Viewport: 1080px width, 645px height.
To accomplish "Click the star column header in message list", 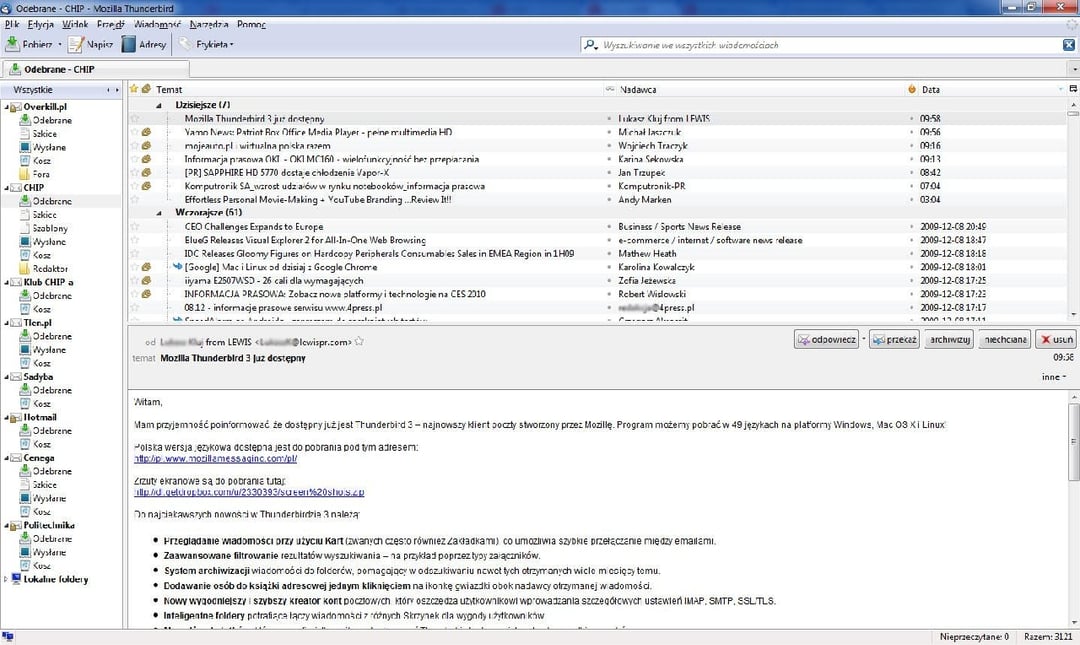I will pos(132,89).
